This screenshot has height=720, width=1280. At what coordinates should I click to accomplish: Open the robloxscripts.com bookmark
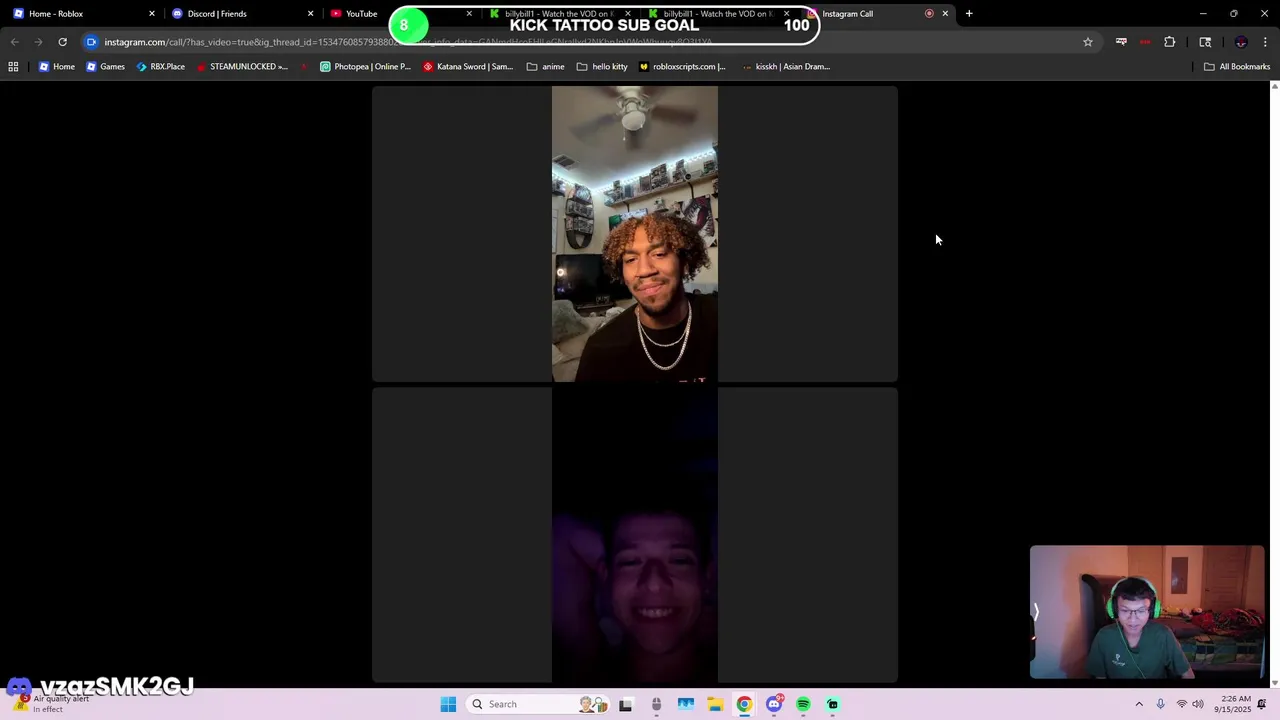(682, 67)
